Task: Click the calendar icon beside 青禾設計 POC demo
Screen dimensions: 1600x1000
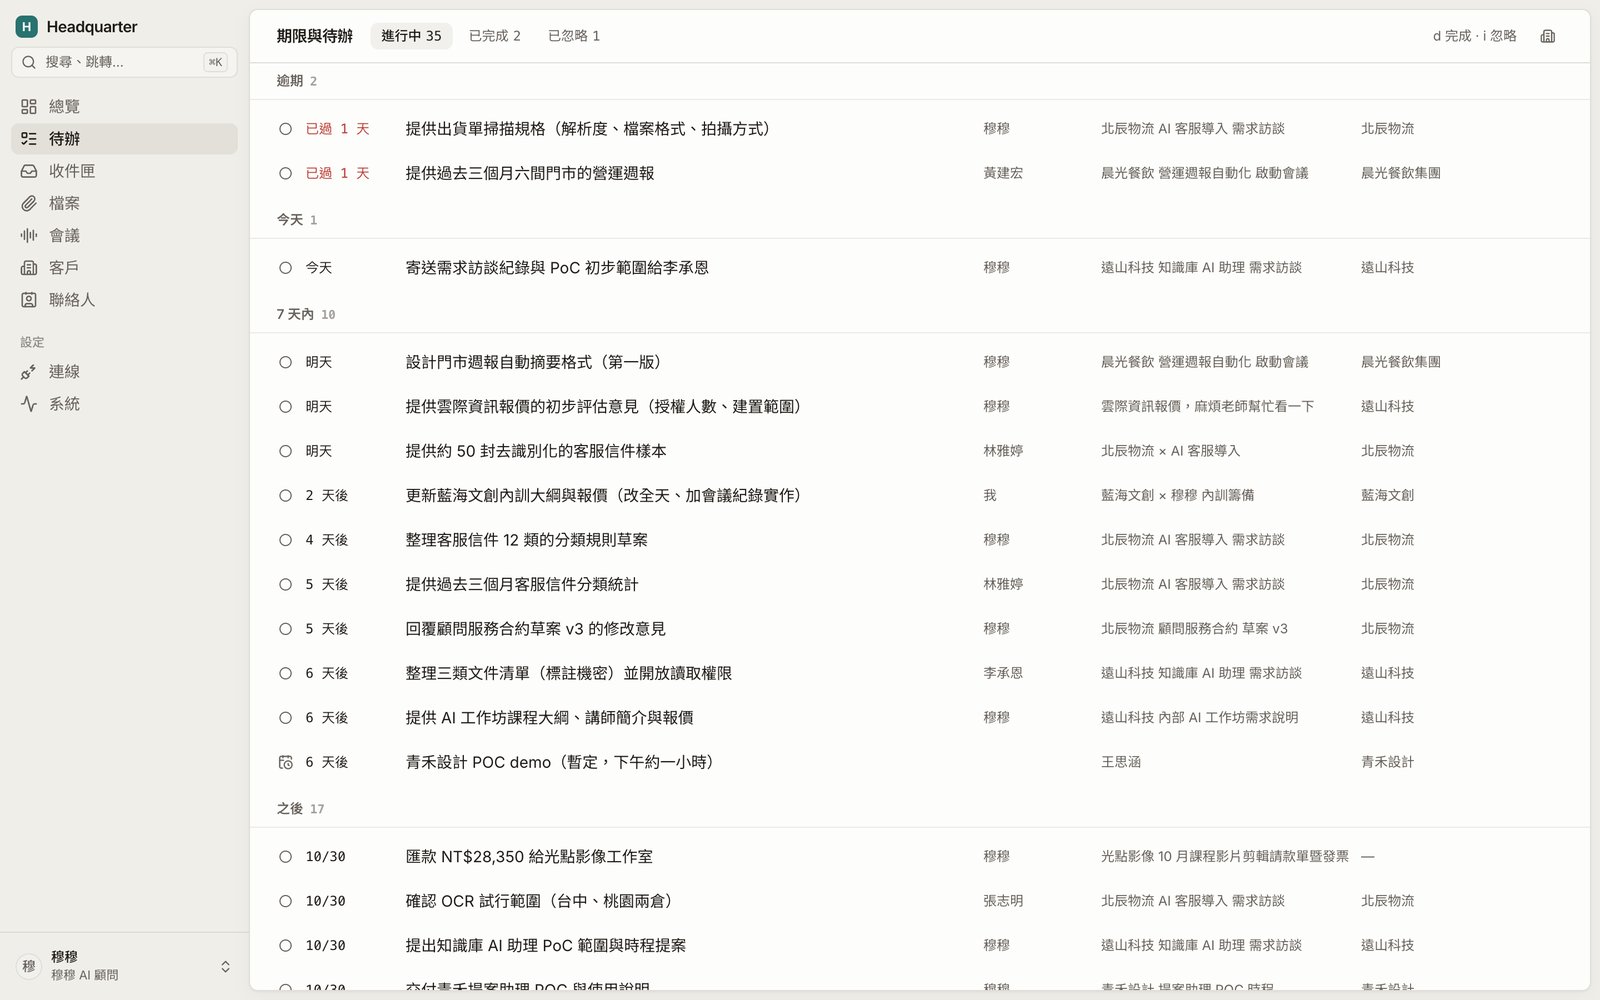Action: click(285, 762)
